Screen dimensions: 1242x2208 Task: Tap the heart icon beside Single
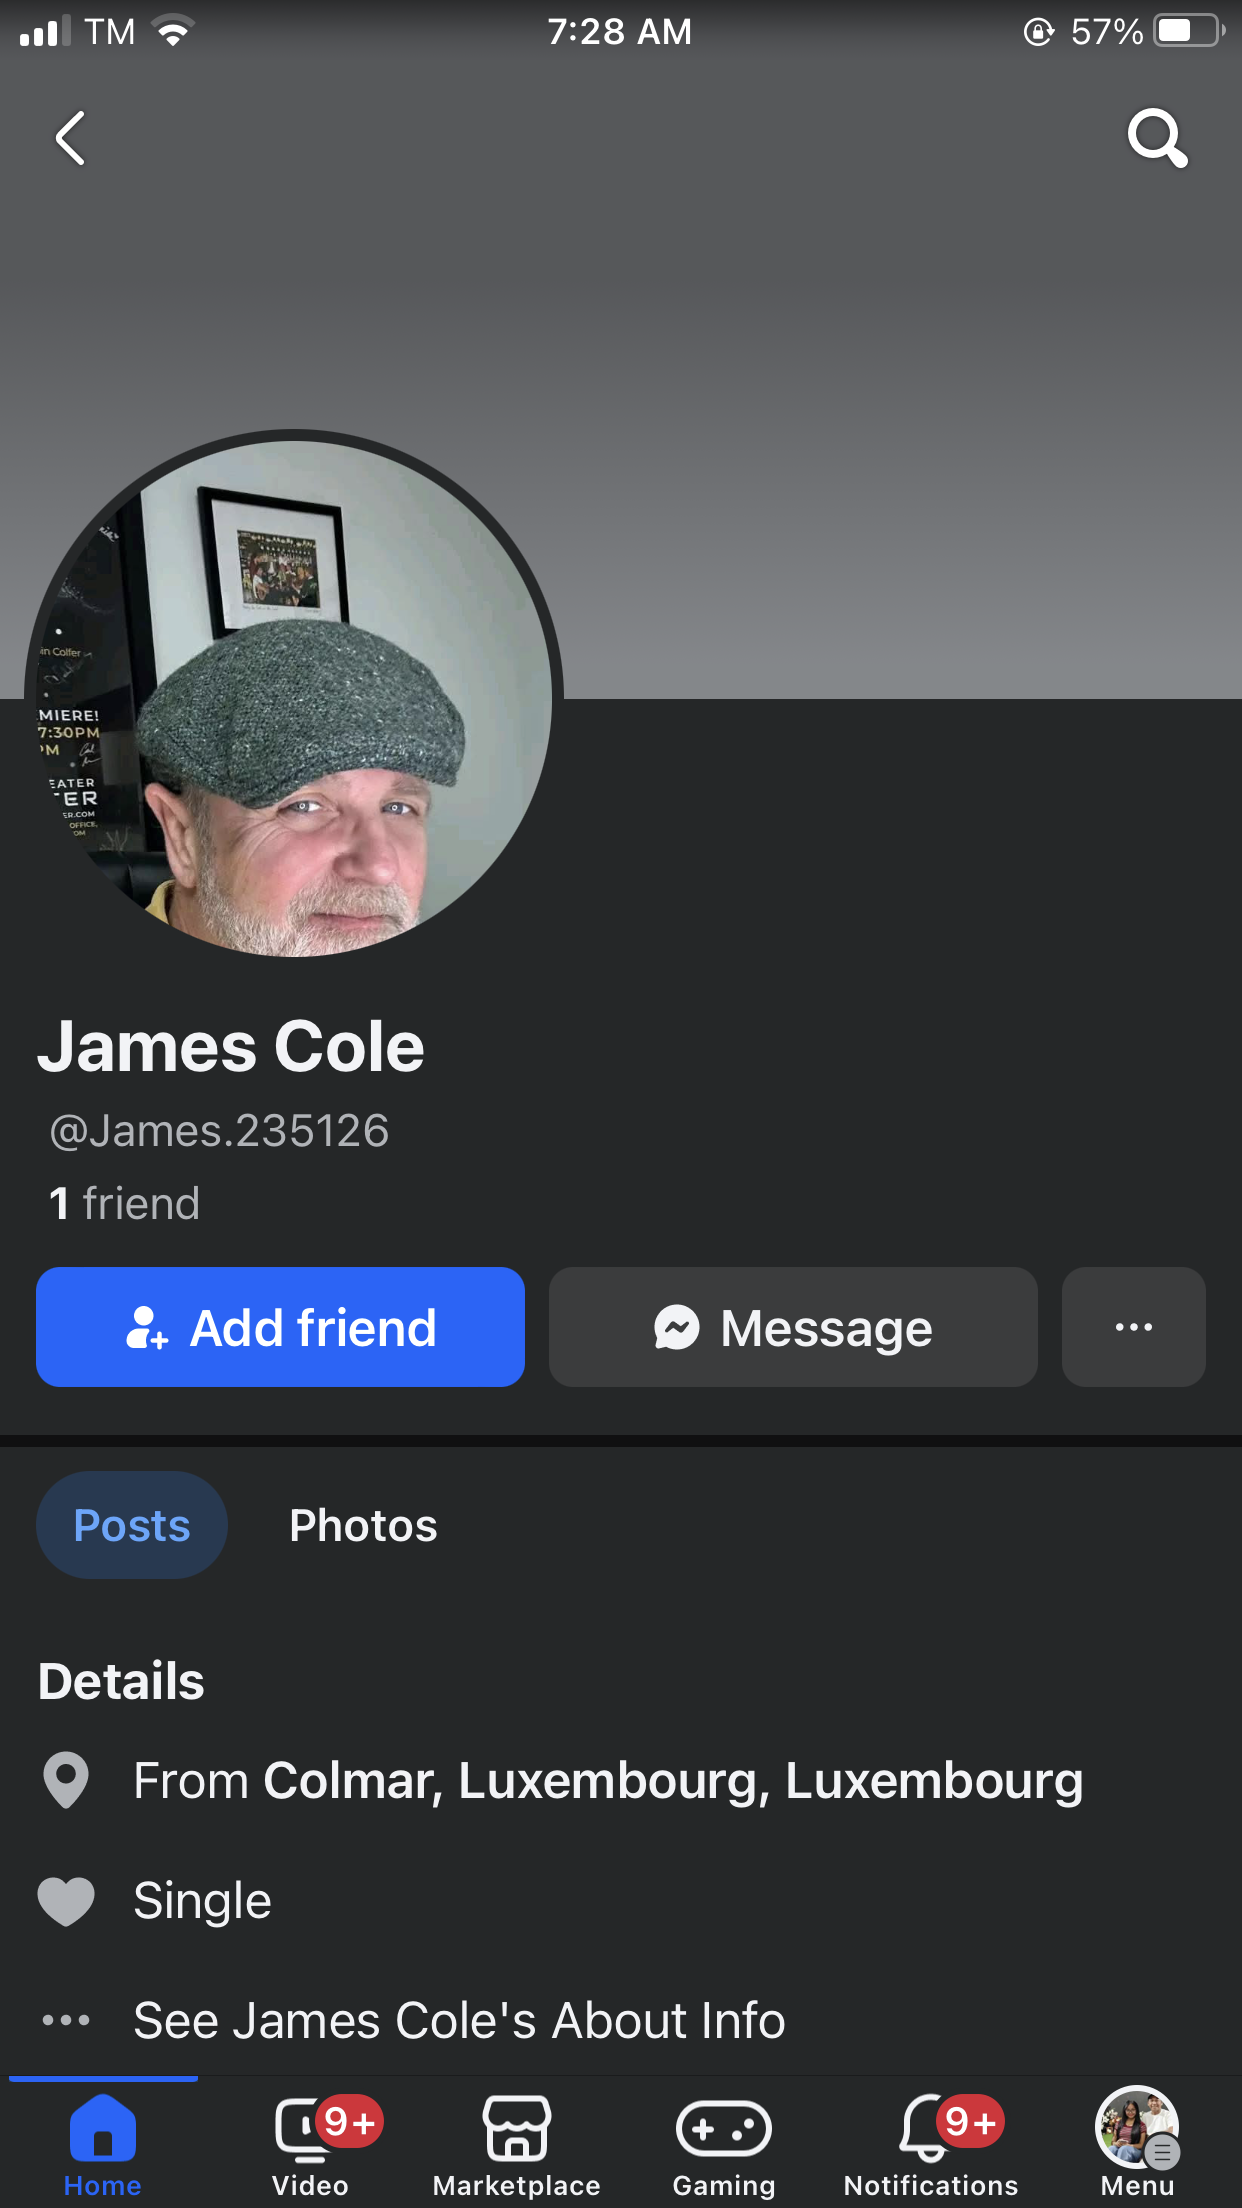coord(66,1901)
